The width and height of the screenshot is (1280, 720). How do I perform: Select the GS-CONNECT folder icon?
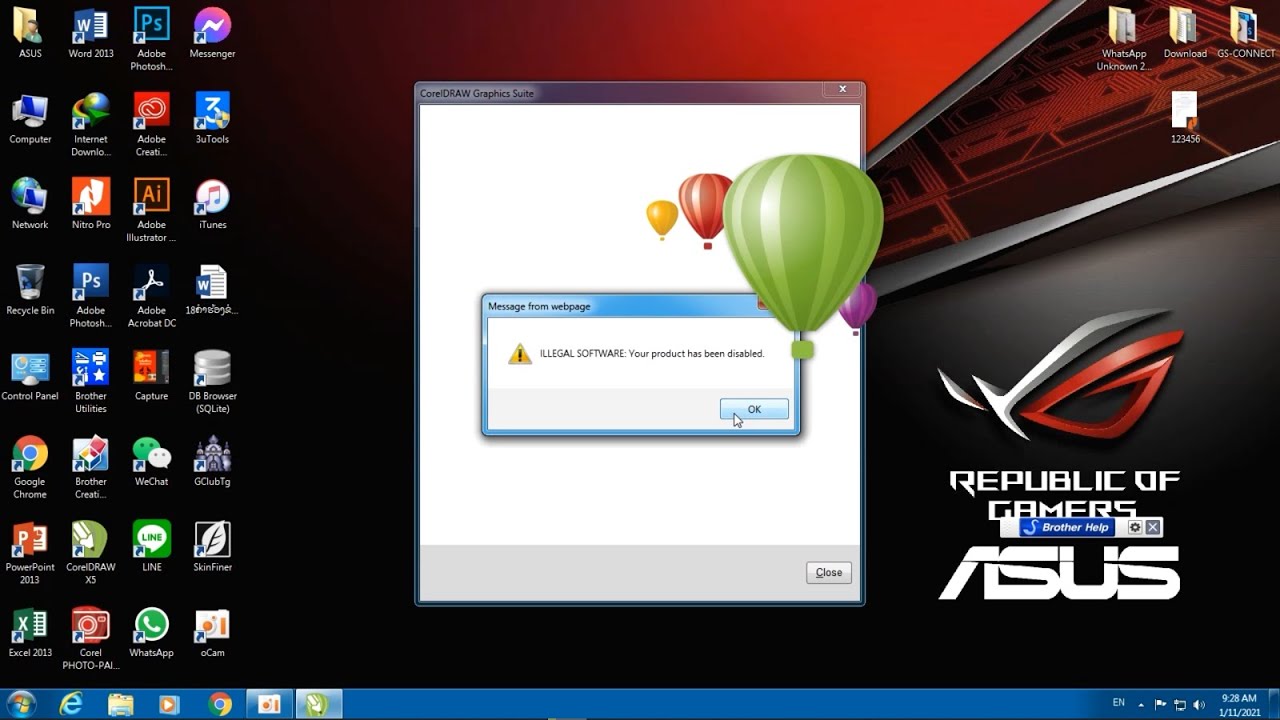click(x=1246, y=33)
